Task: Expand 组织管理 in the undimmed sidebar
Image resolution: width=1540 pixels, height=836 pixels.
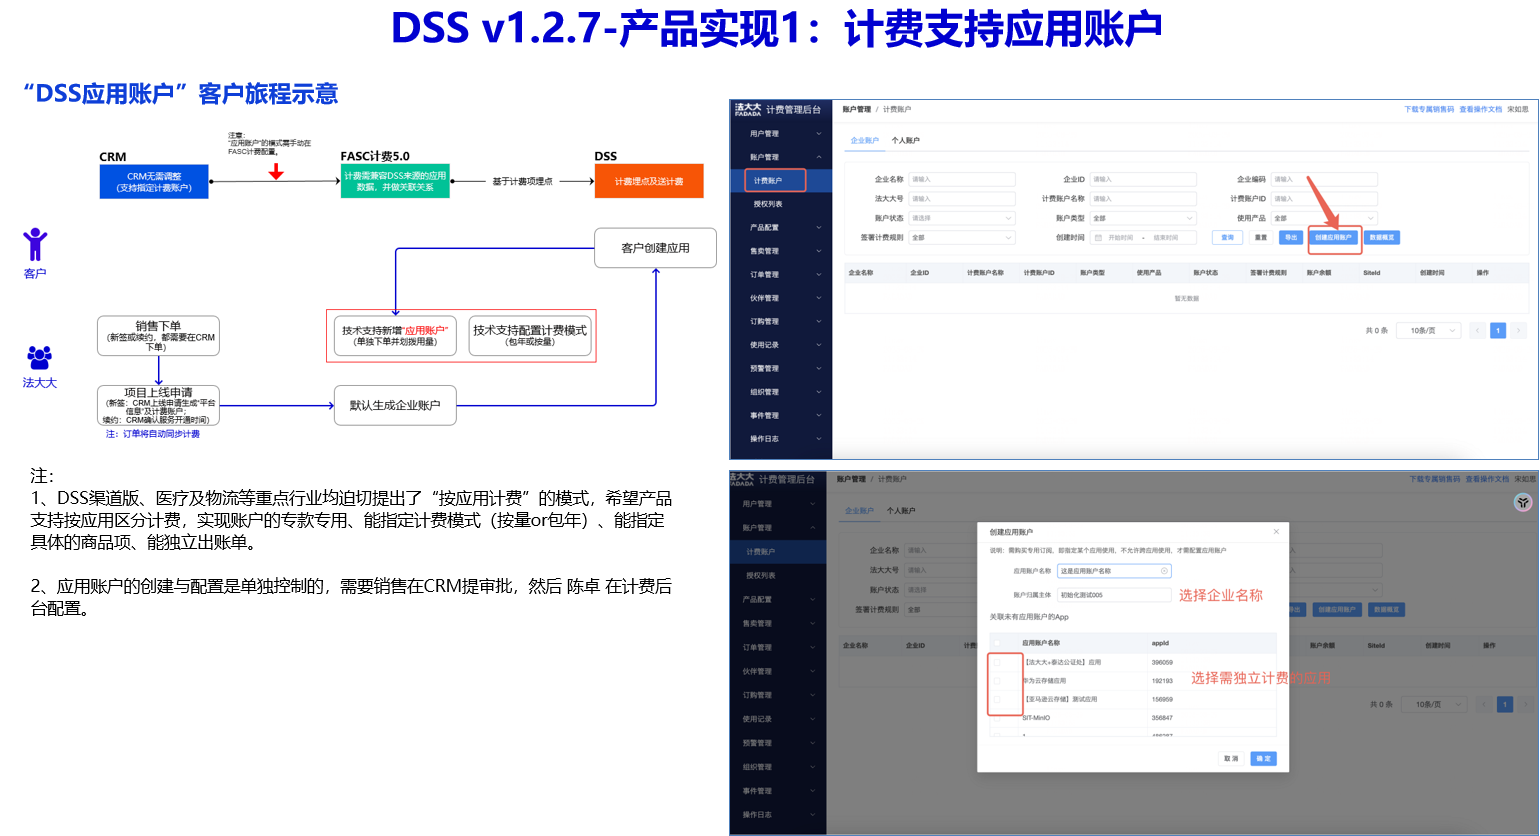Action: [782, 392]
